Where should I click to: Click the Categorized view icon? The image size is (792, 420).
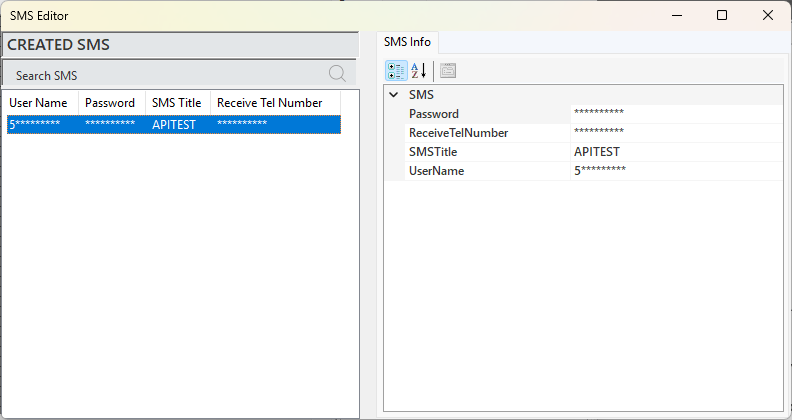(x=396, y=71)
